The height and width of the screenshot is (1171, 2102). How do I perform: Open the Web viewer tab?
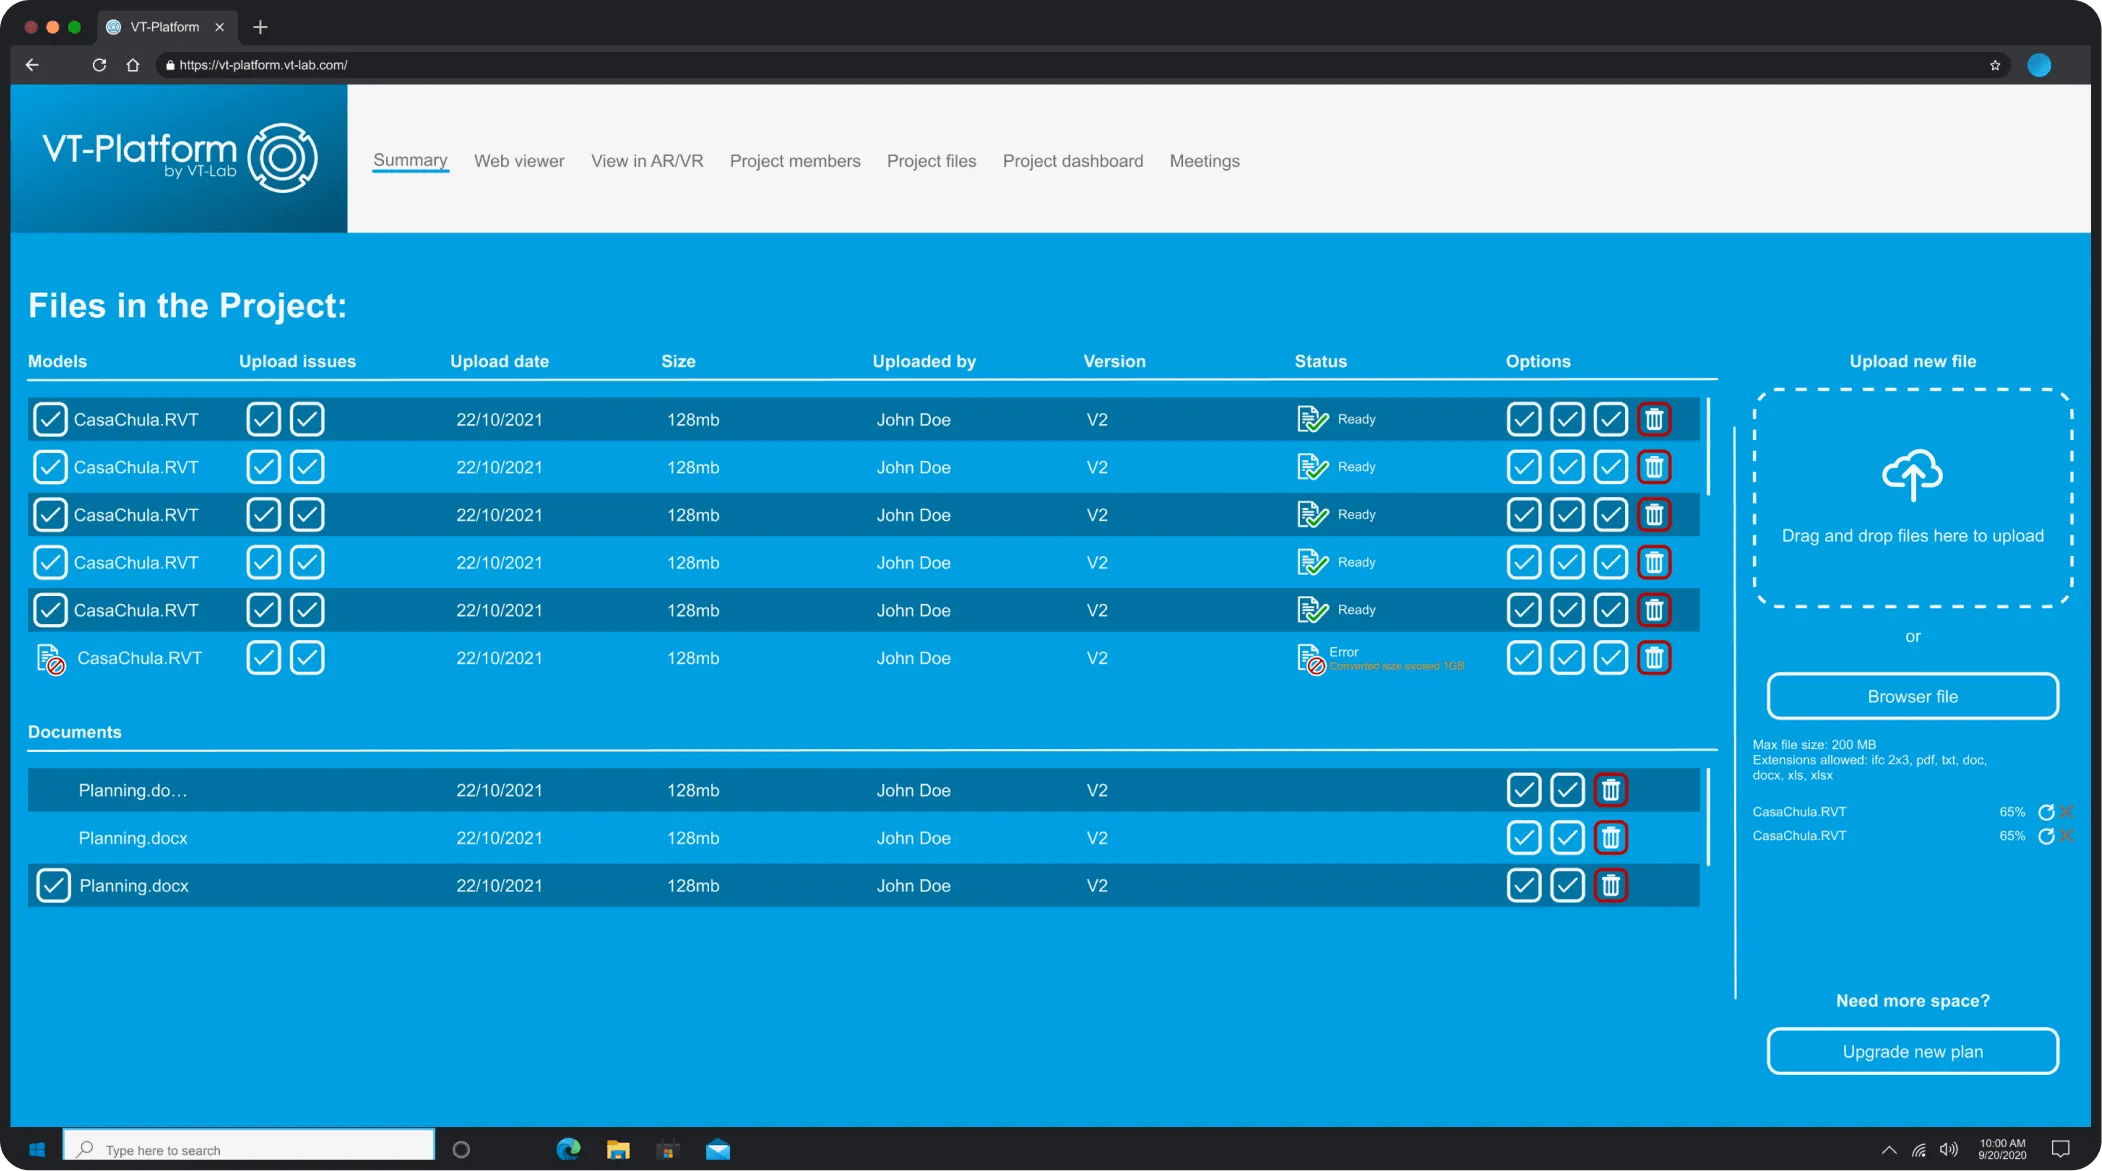tap(518, 161)
